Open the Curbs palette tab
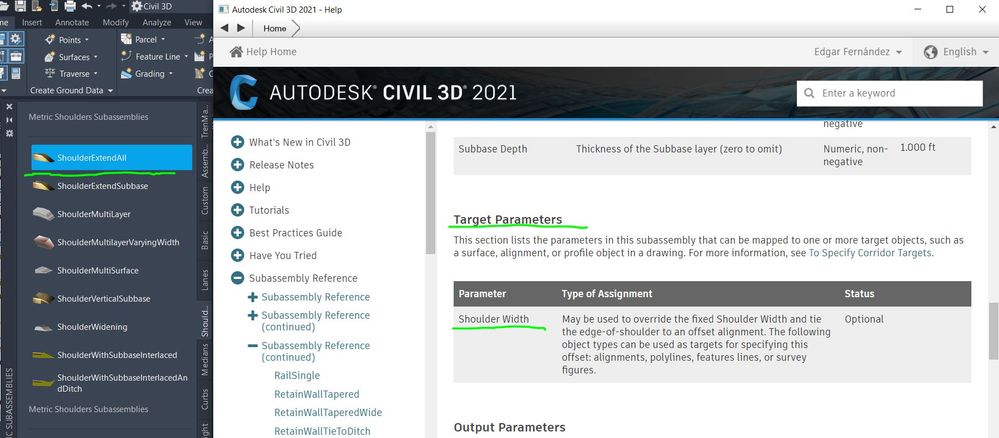 (x=205, y=398)
